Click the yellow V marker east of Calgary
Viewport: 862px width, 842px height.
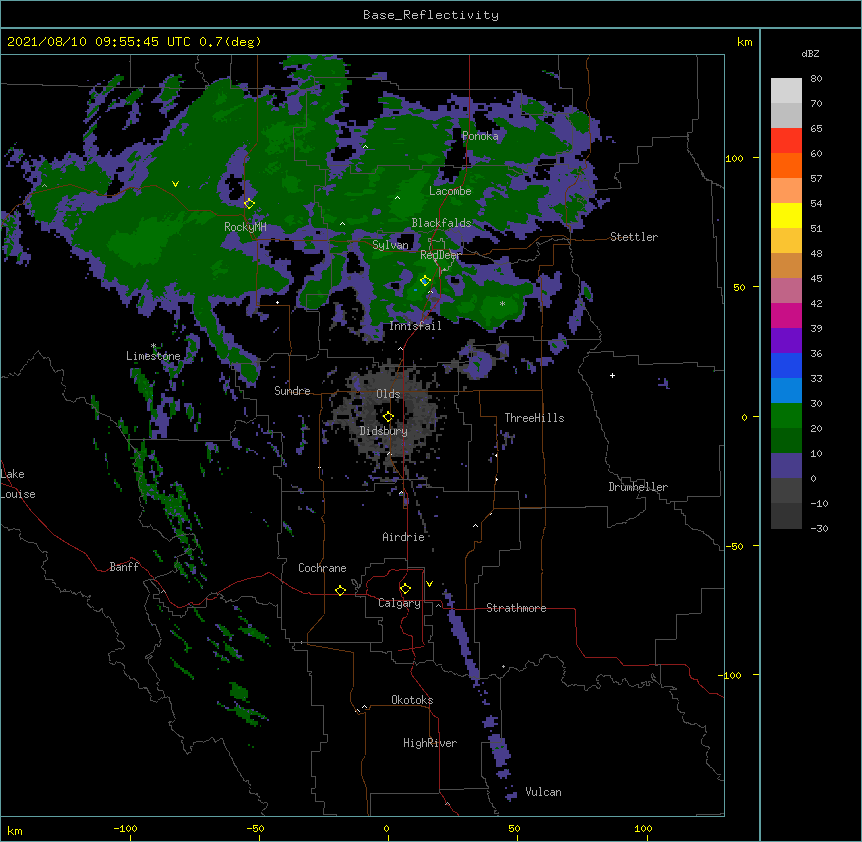[x=429, y=584]
